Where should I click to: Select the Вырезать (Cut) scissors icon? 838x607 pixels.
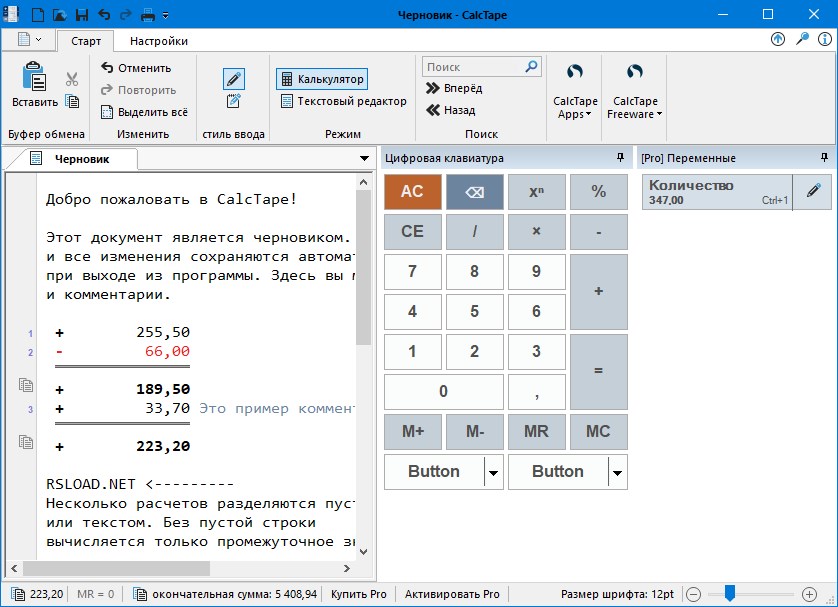point(72,78)
